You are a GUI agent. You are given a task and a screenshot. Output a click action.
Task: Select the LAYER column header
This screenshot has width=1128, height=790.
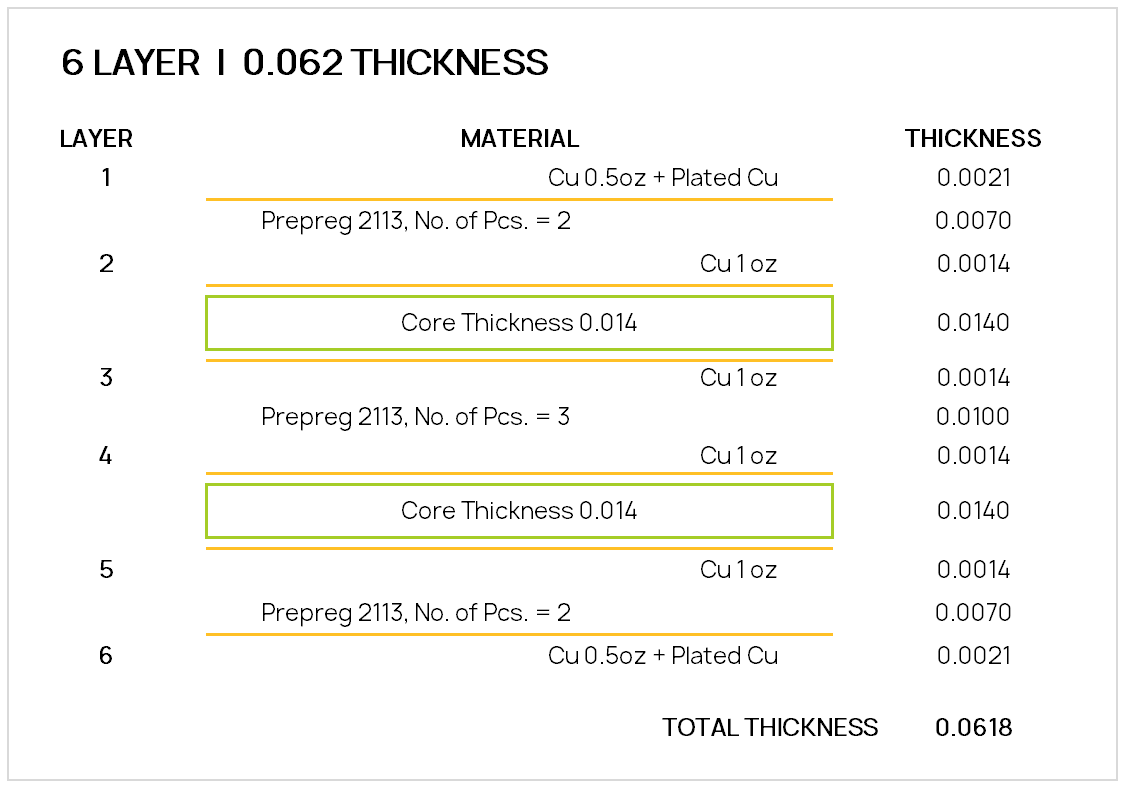(96, 139)
